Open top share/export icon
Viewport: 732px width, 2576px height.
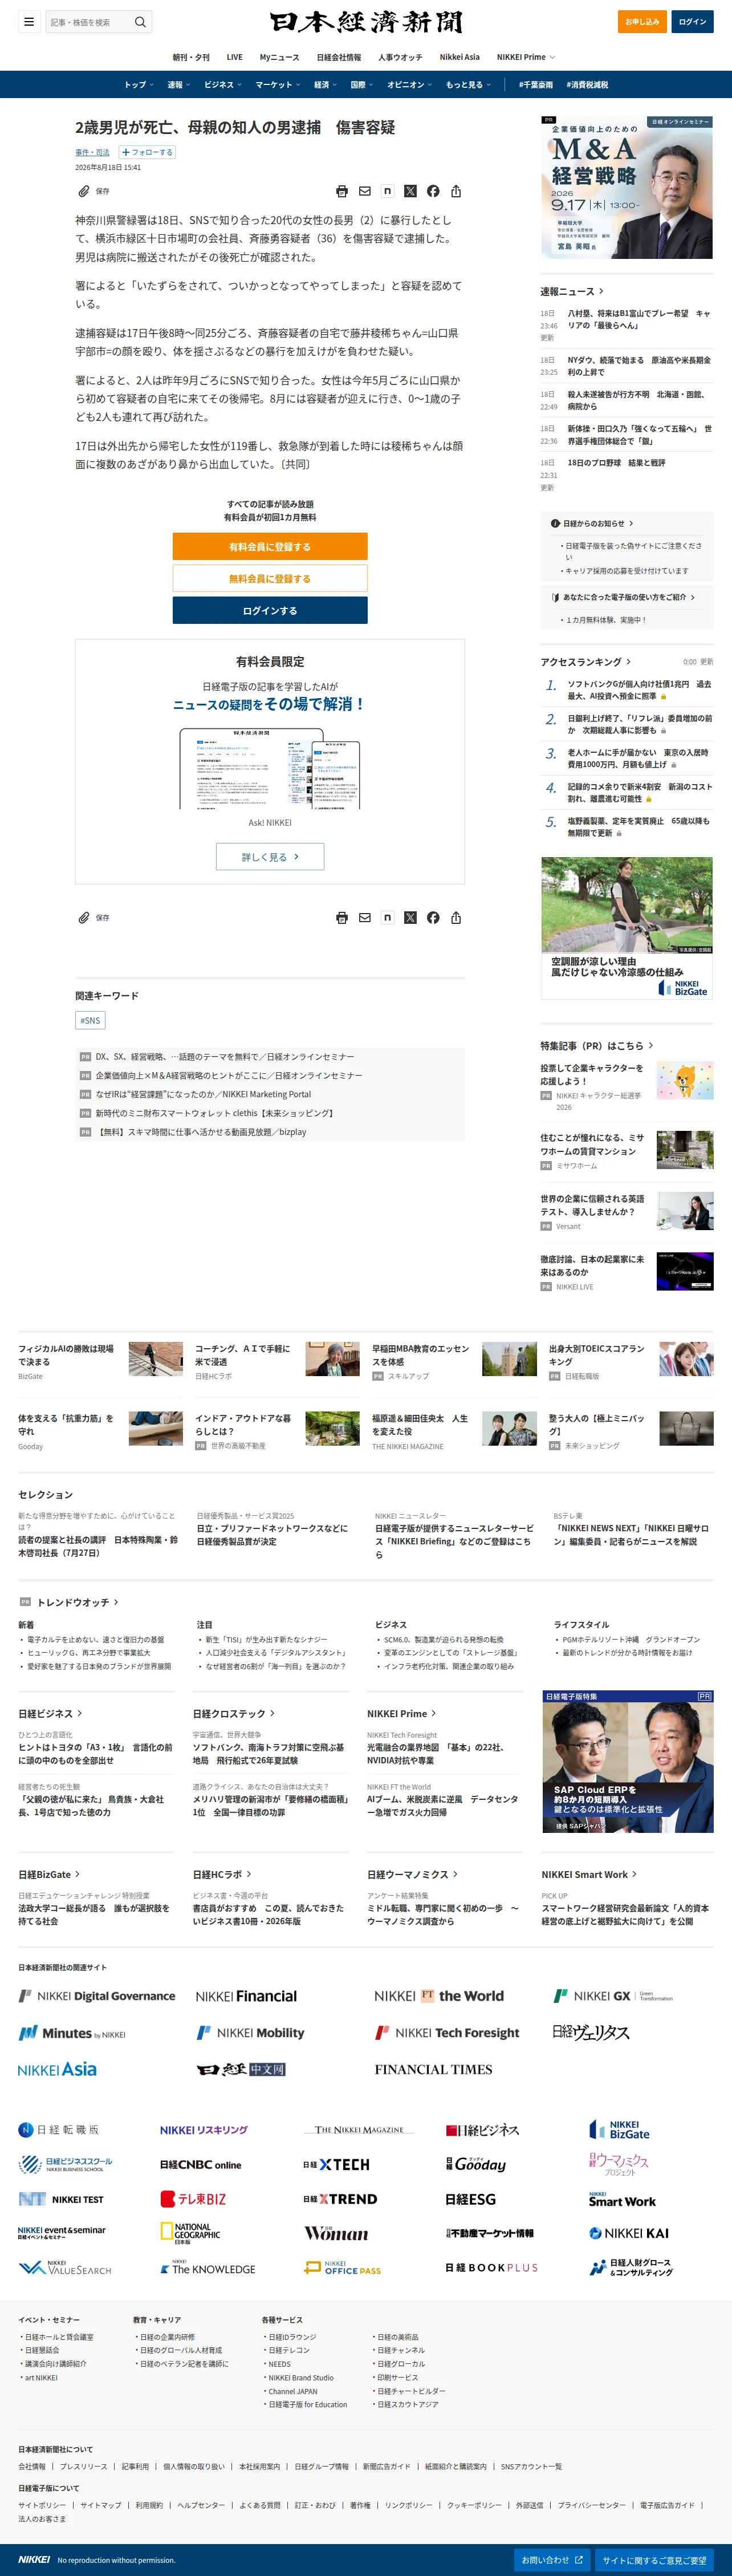456,191
